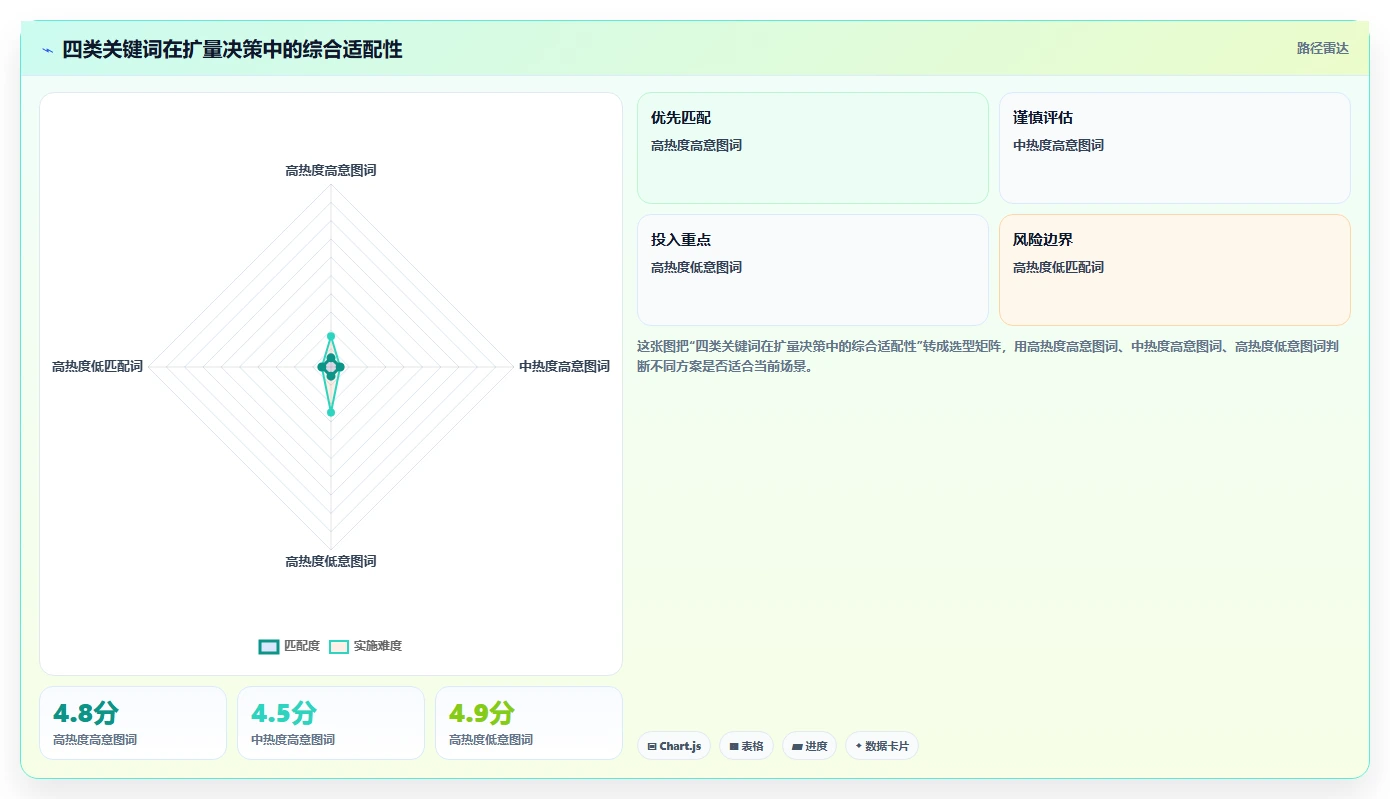Click 高热度低匹配词 text in 风险边界 card
Screen dimensions: 1390x799
tap(1058, 267)
